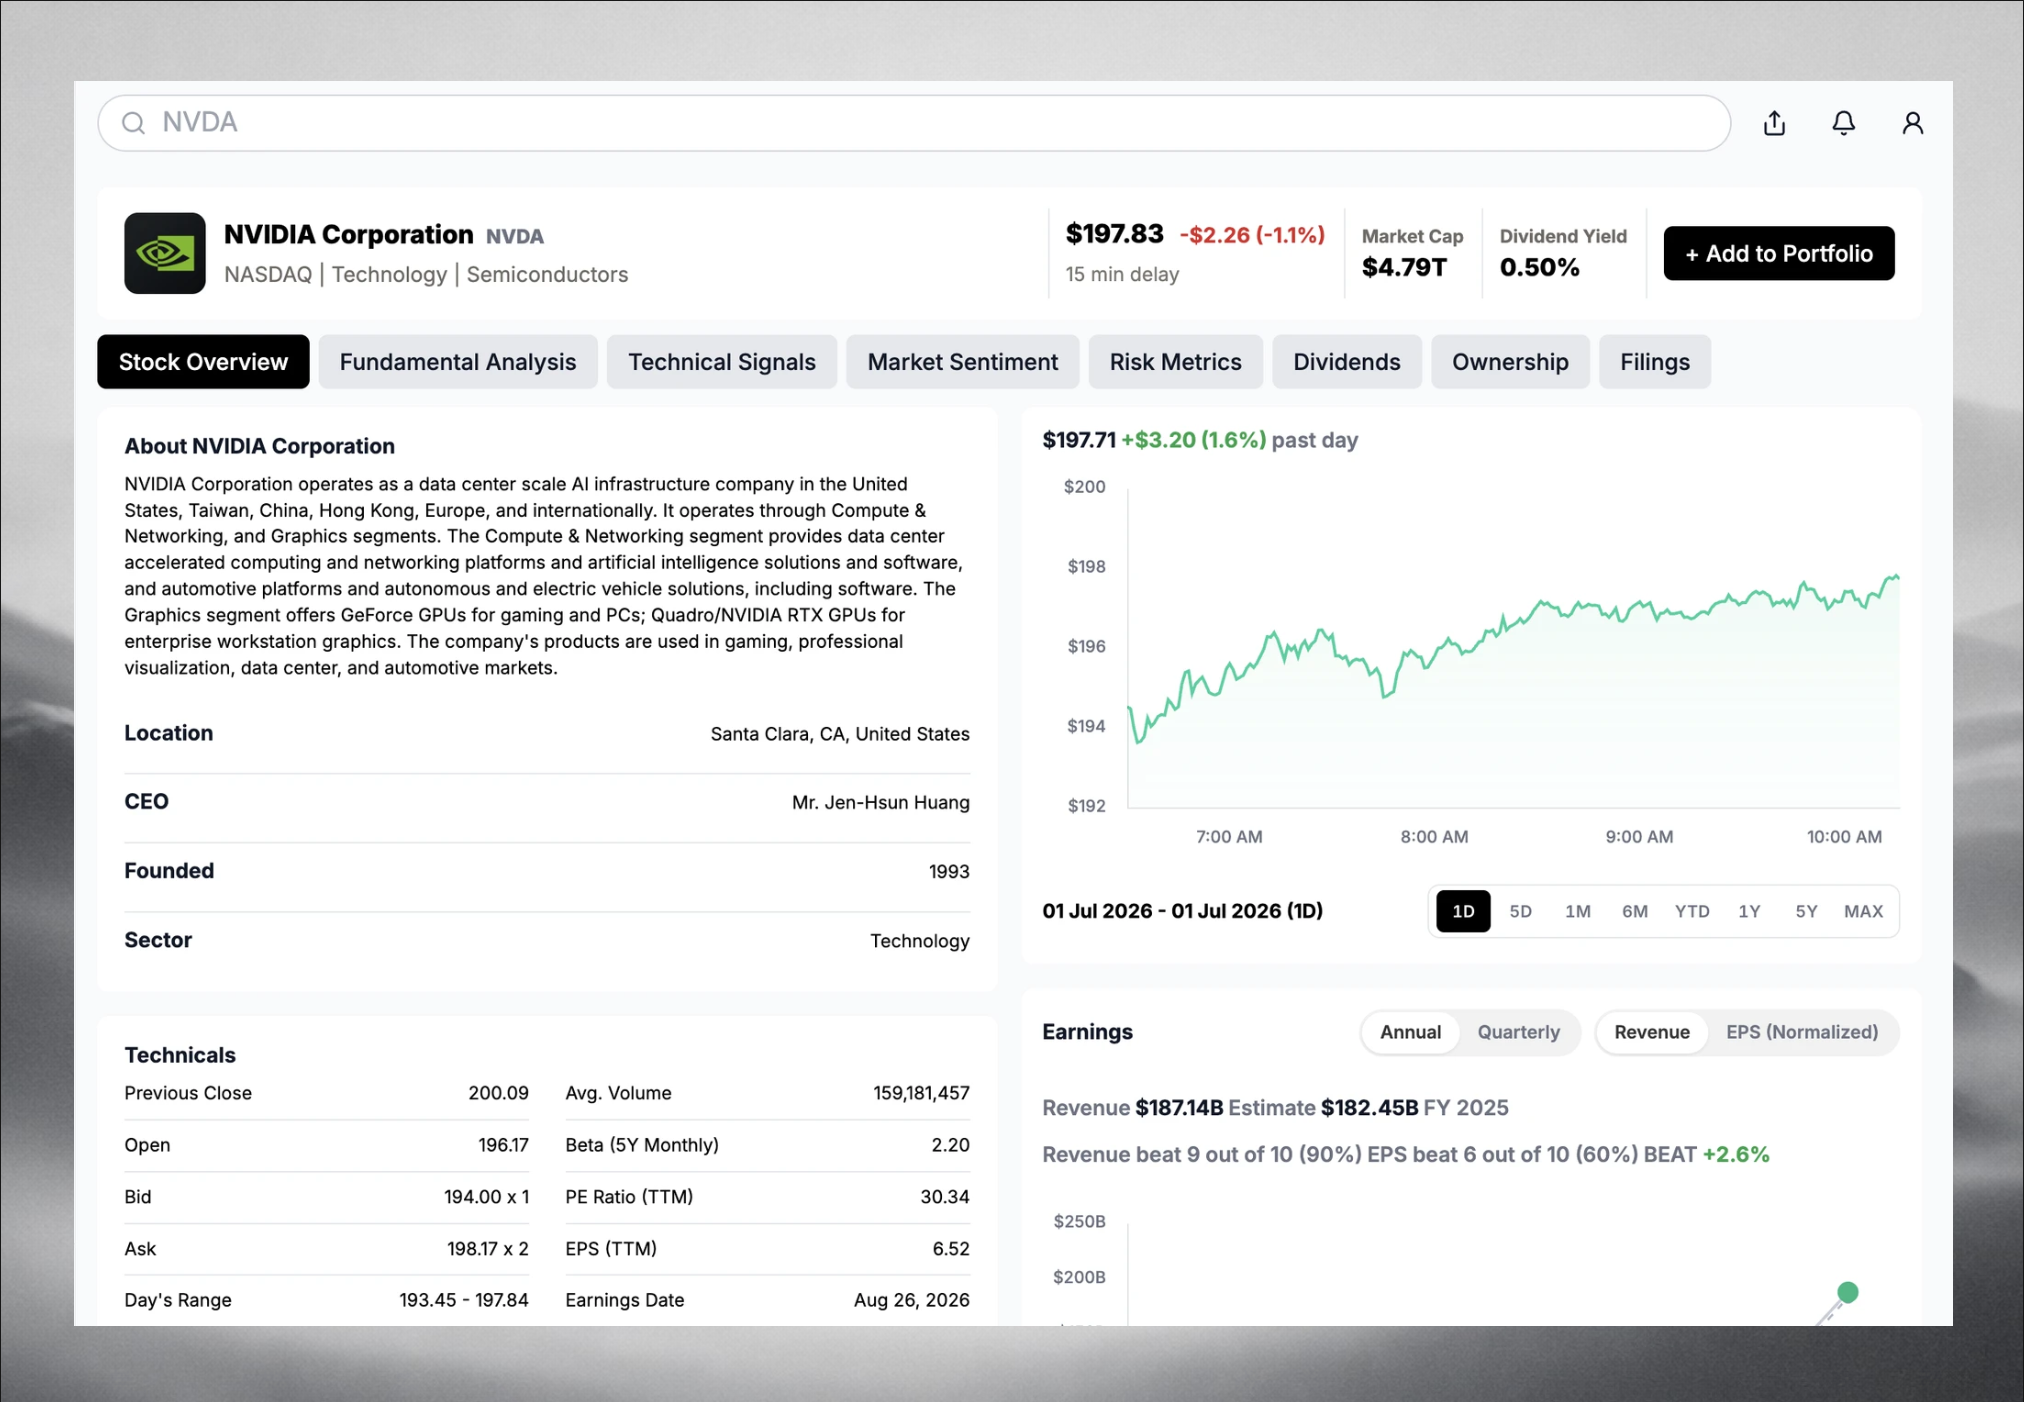Screen dimensions: 2024x1402
Task: Switch earnings to Quarterly
Action: (x=1518, y=1032)
